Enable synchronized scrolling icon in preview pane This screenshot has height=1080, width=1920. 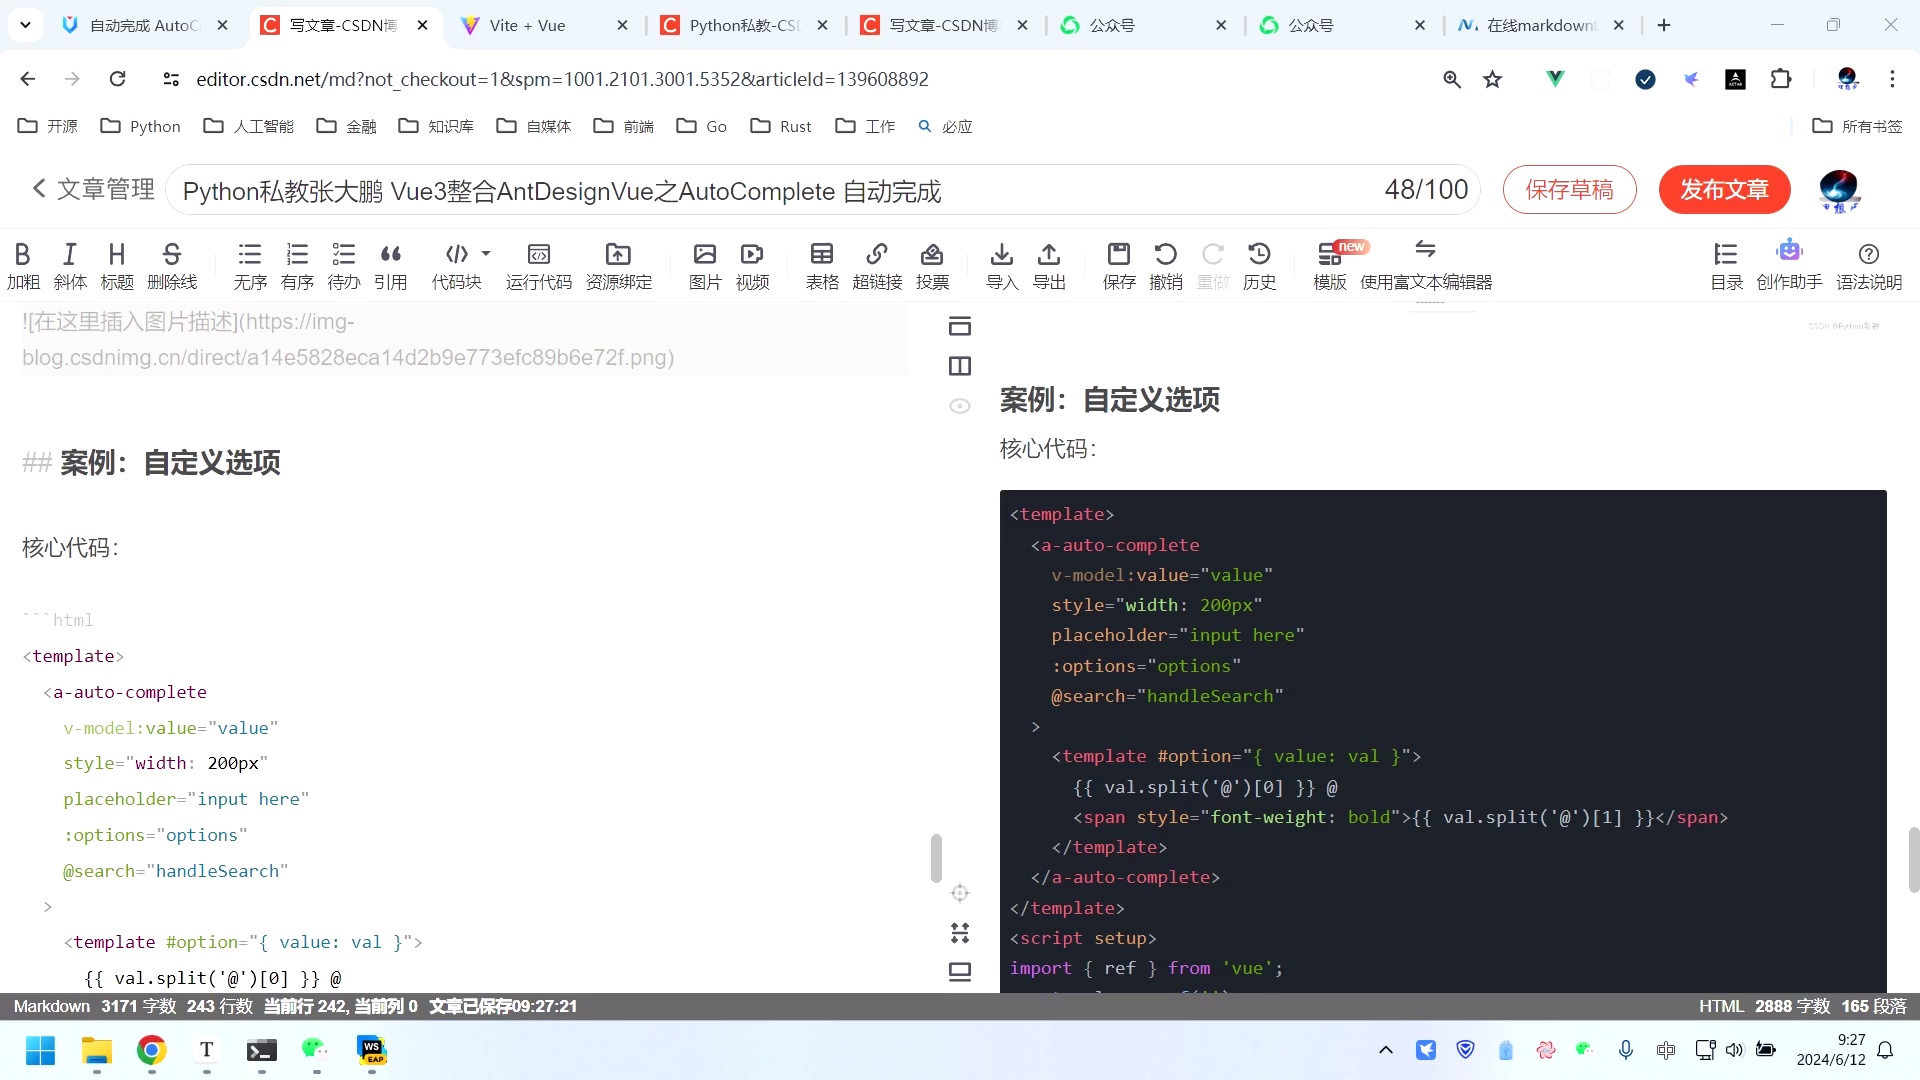[x=960, y=893]
